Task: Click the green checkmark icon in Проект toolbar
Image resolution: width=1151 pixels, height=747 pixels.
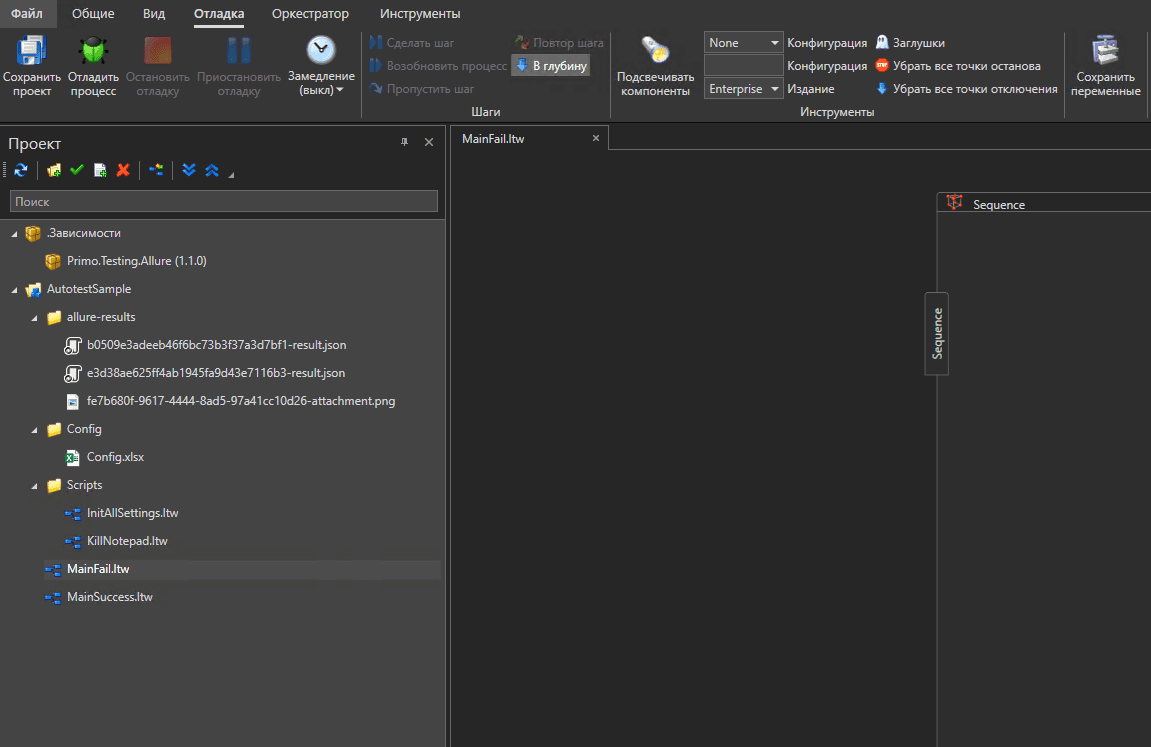Action: click(77, 171)
